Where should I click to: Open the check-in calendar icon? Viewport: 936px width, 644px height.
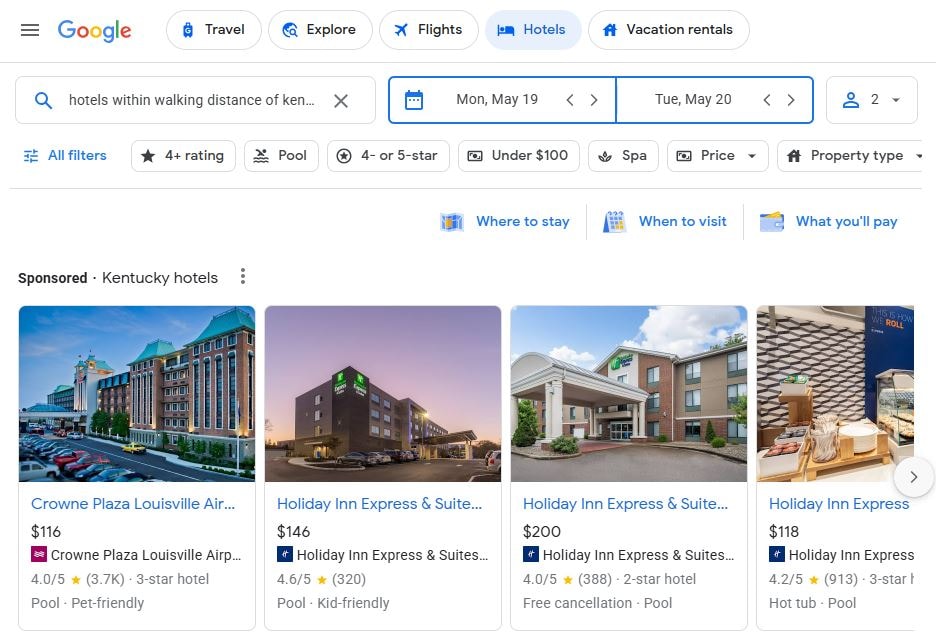(414, 100)
